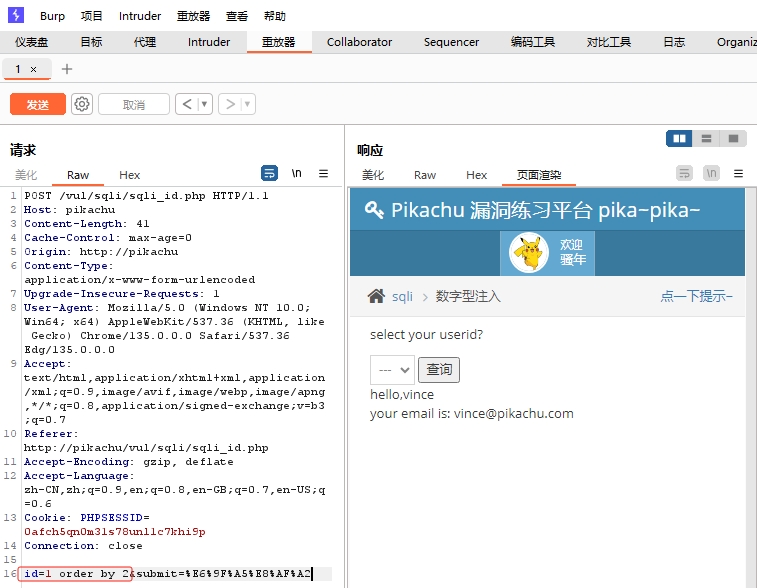This screenshot has width=757, height=588.
Task: Switch to top-bottom stacked layout view
Action: pos(706,139)
